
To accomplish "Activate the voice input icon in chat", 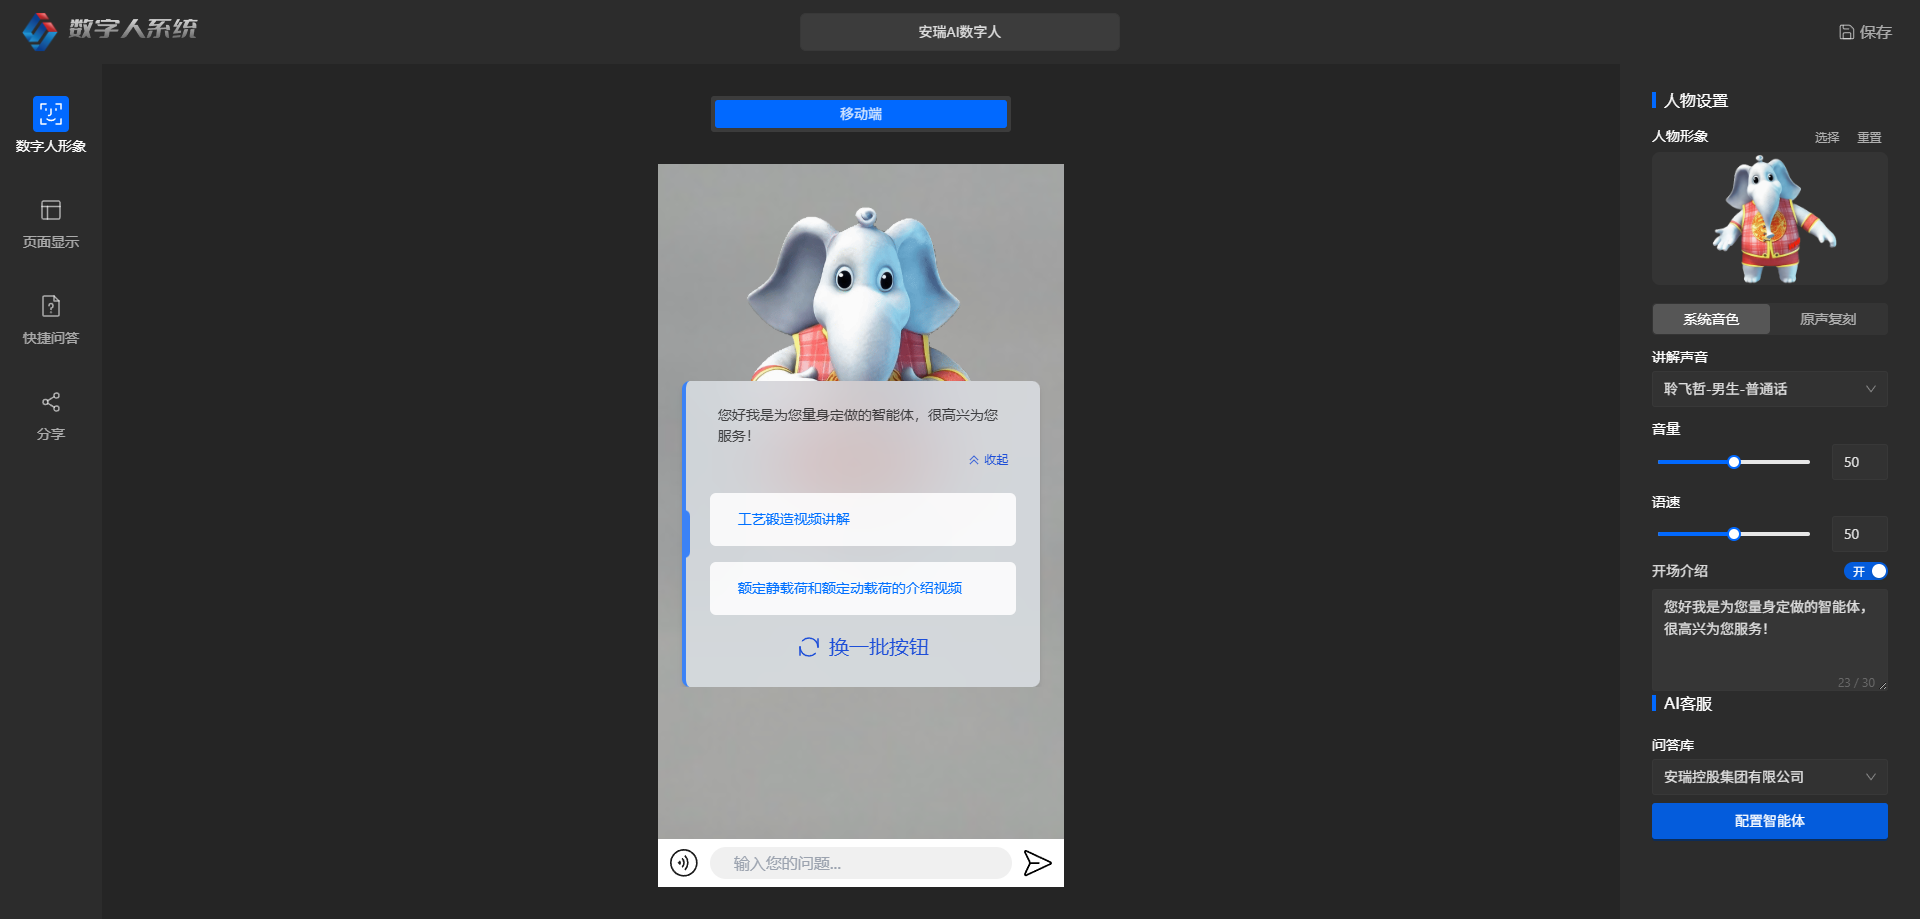I will click(684, 862).
